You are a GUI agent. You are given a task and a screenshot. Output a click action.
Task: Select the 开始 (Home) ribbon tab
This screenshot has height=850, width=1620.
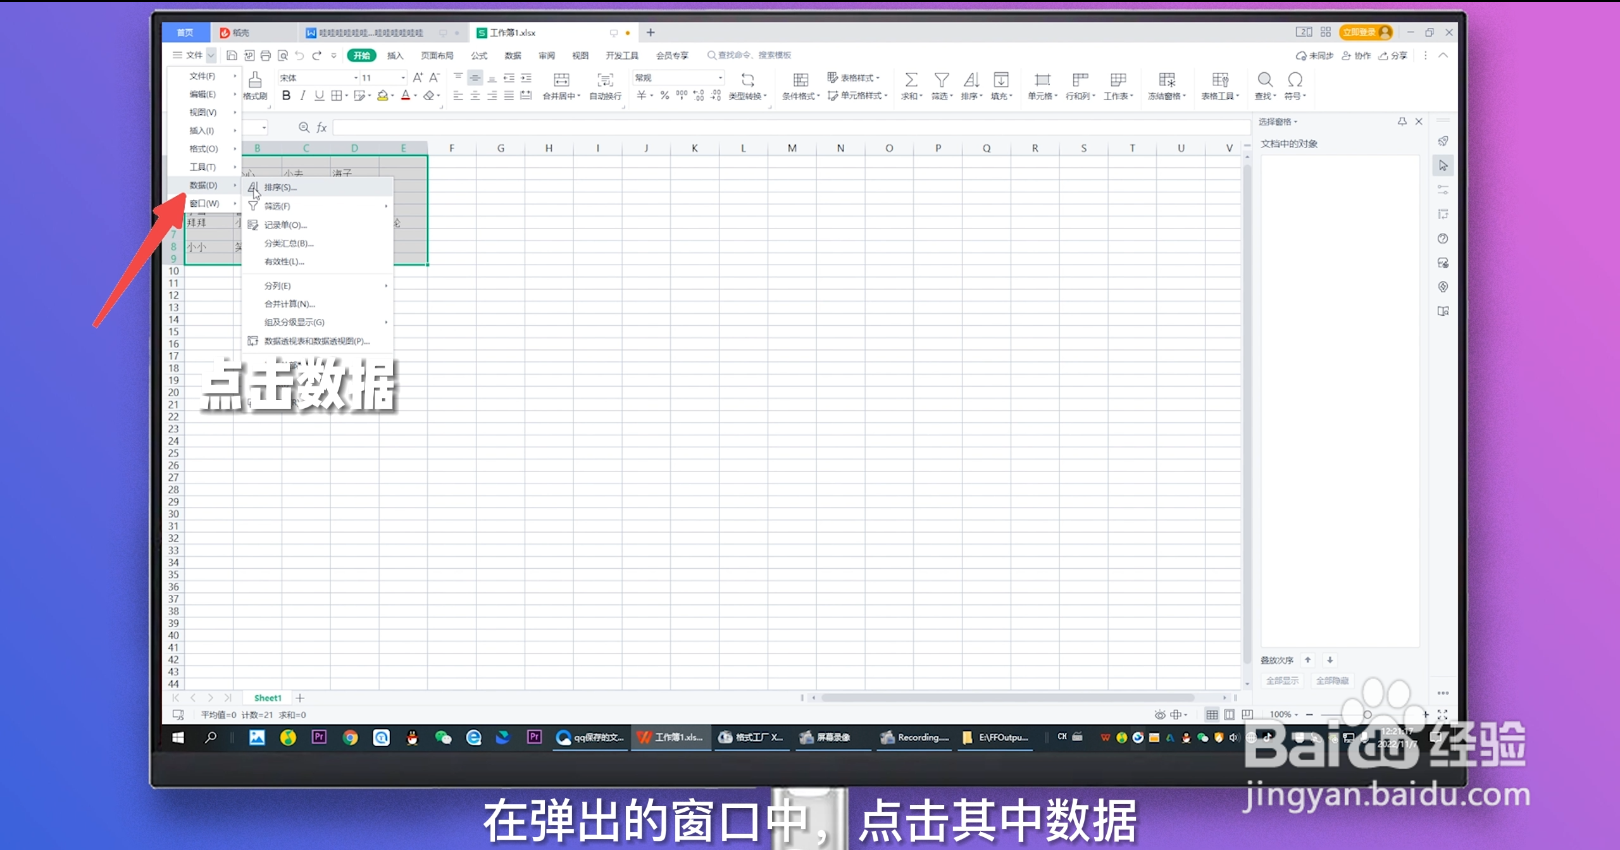click(x=362, y=55)
